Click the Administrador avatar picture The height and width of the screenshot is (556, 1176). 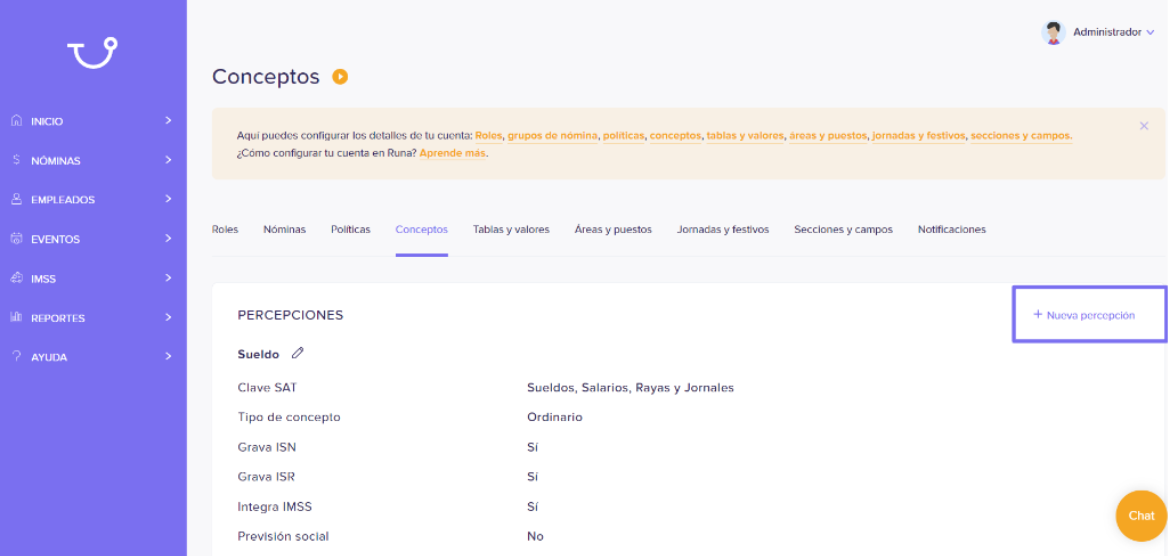coord(1053,32)
